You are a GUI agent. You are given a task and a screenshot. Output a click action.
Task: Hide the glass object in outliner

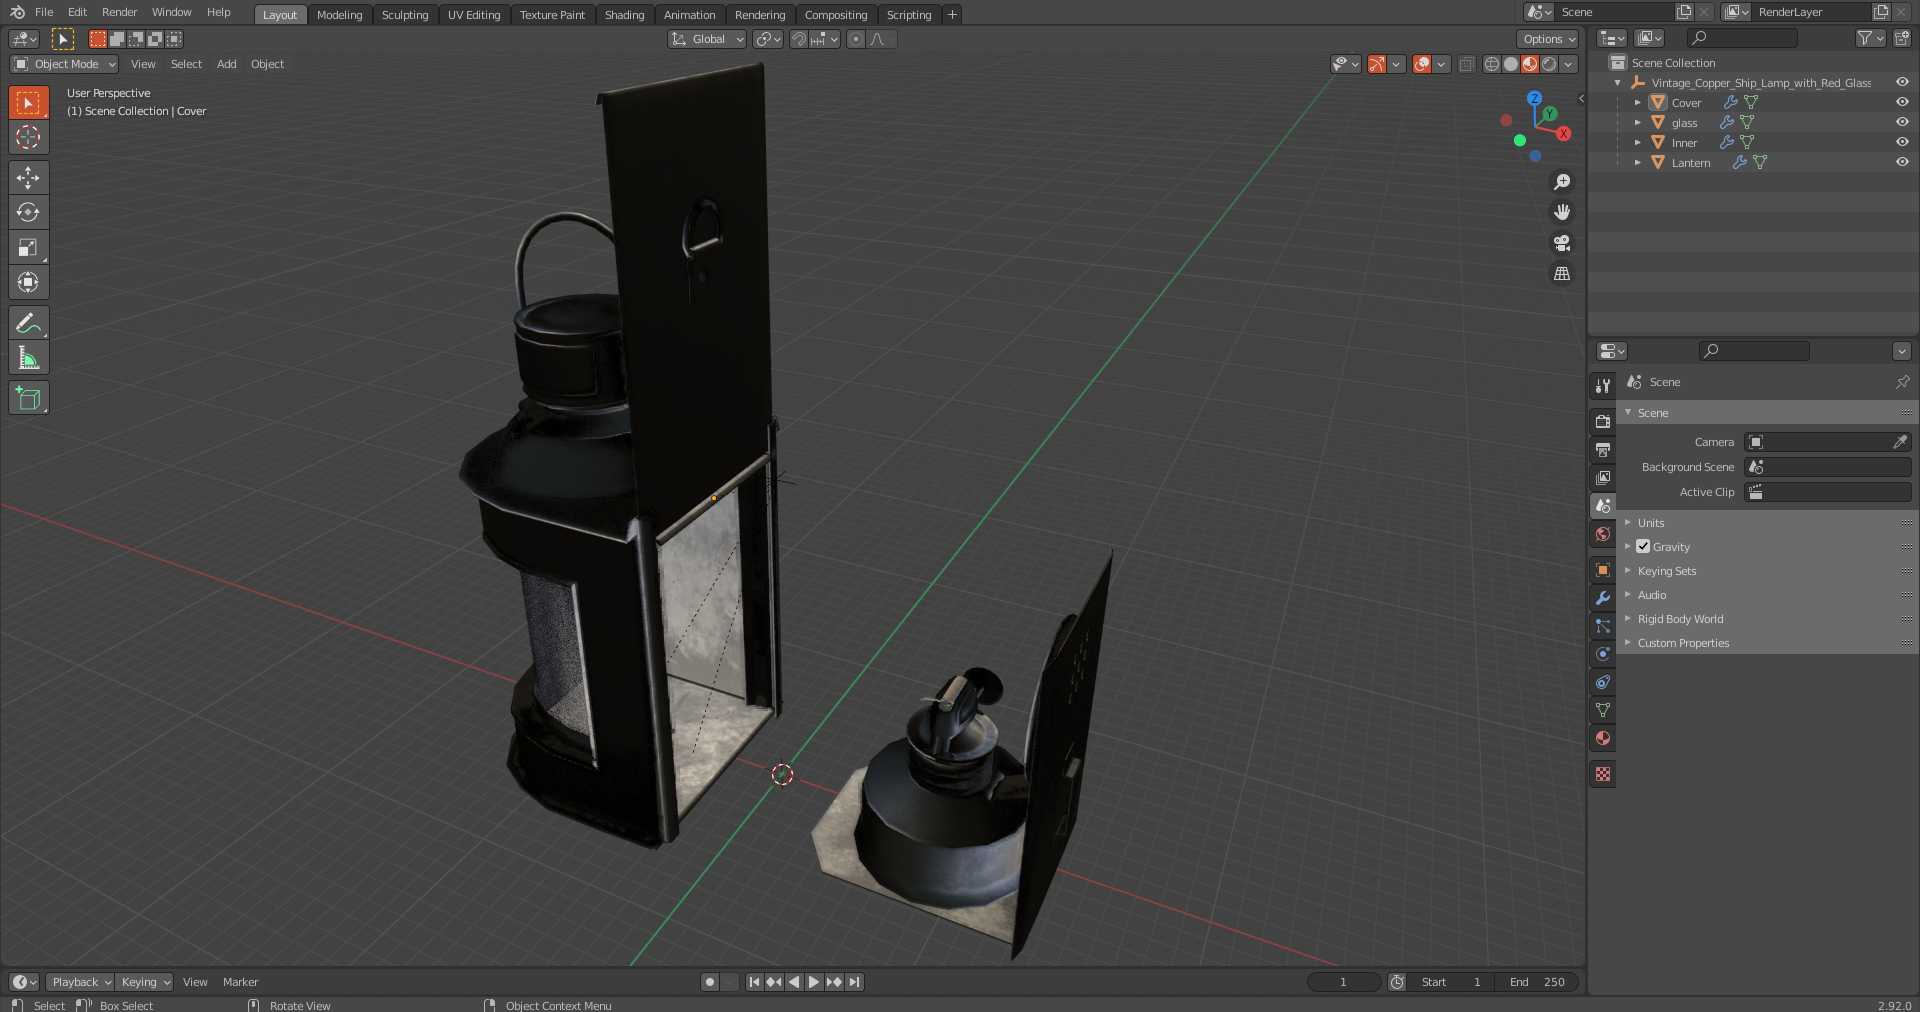pos(1902,122)
